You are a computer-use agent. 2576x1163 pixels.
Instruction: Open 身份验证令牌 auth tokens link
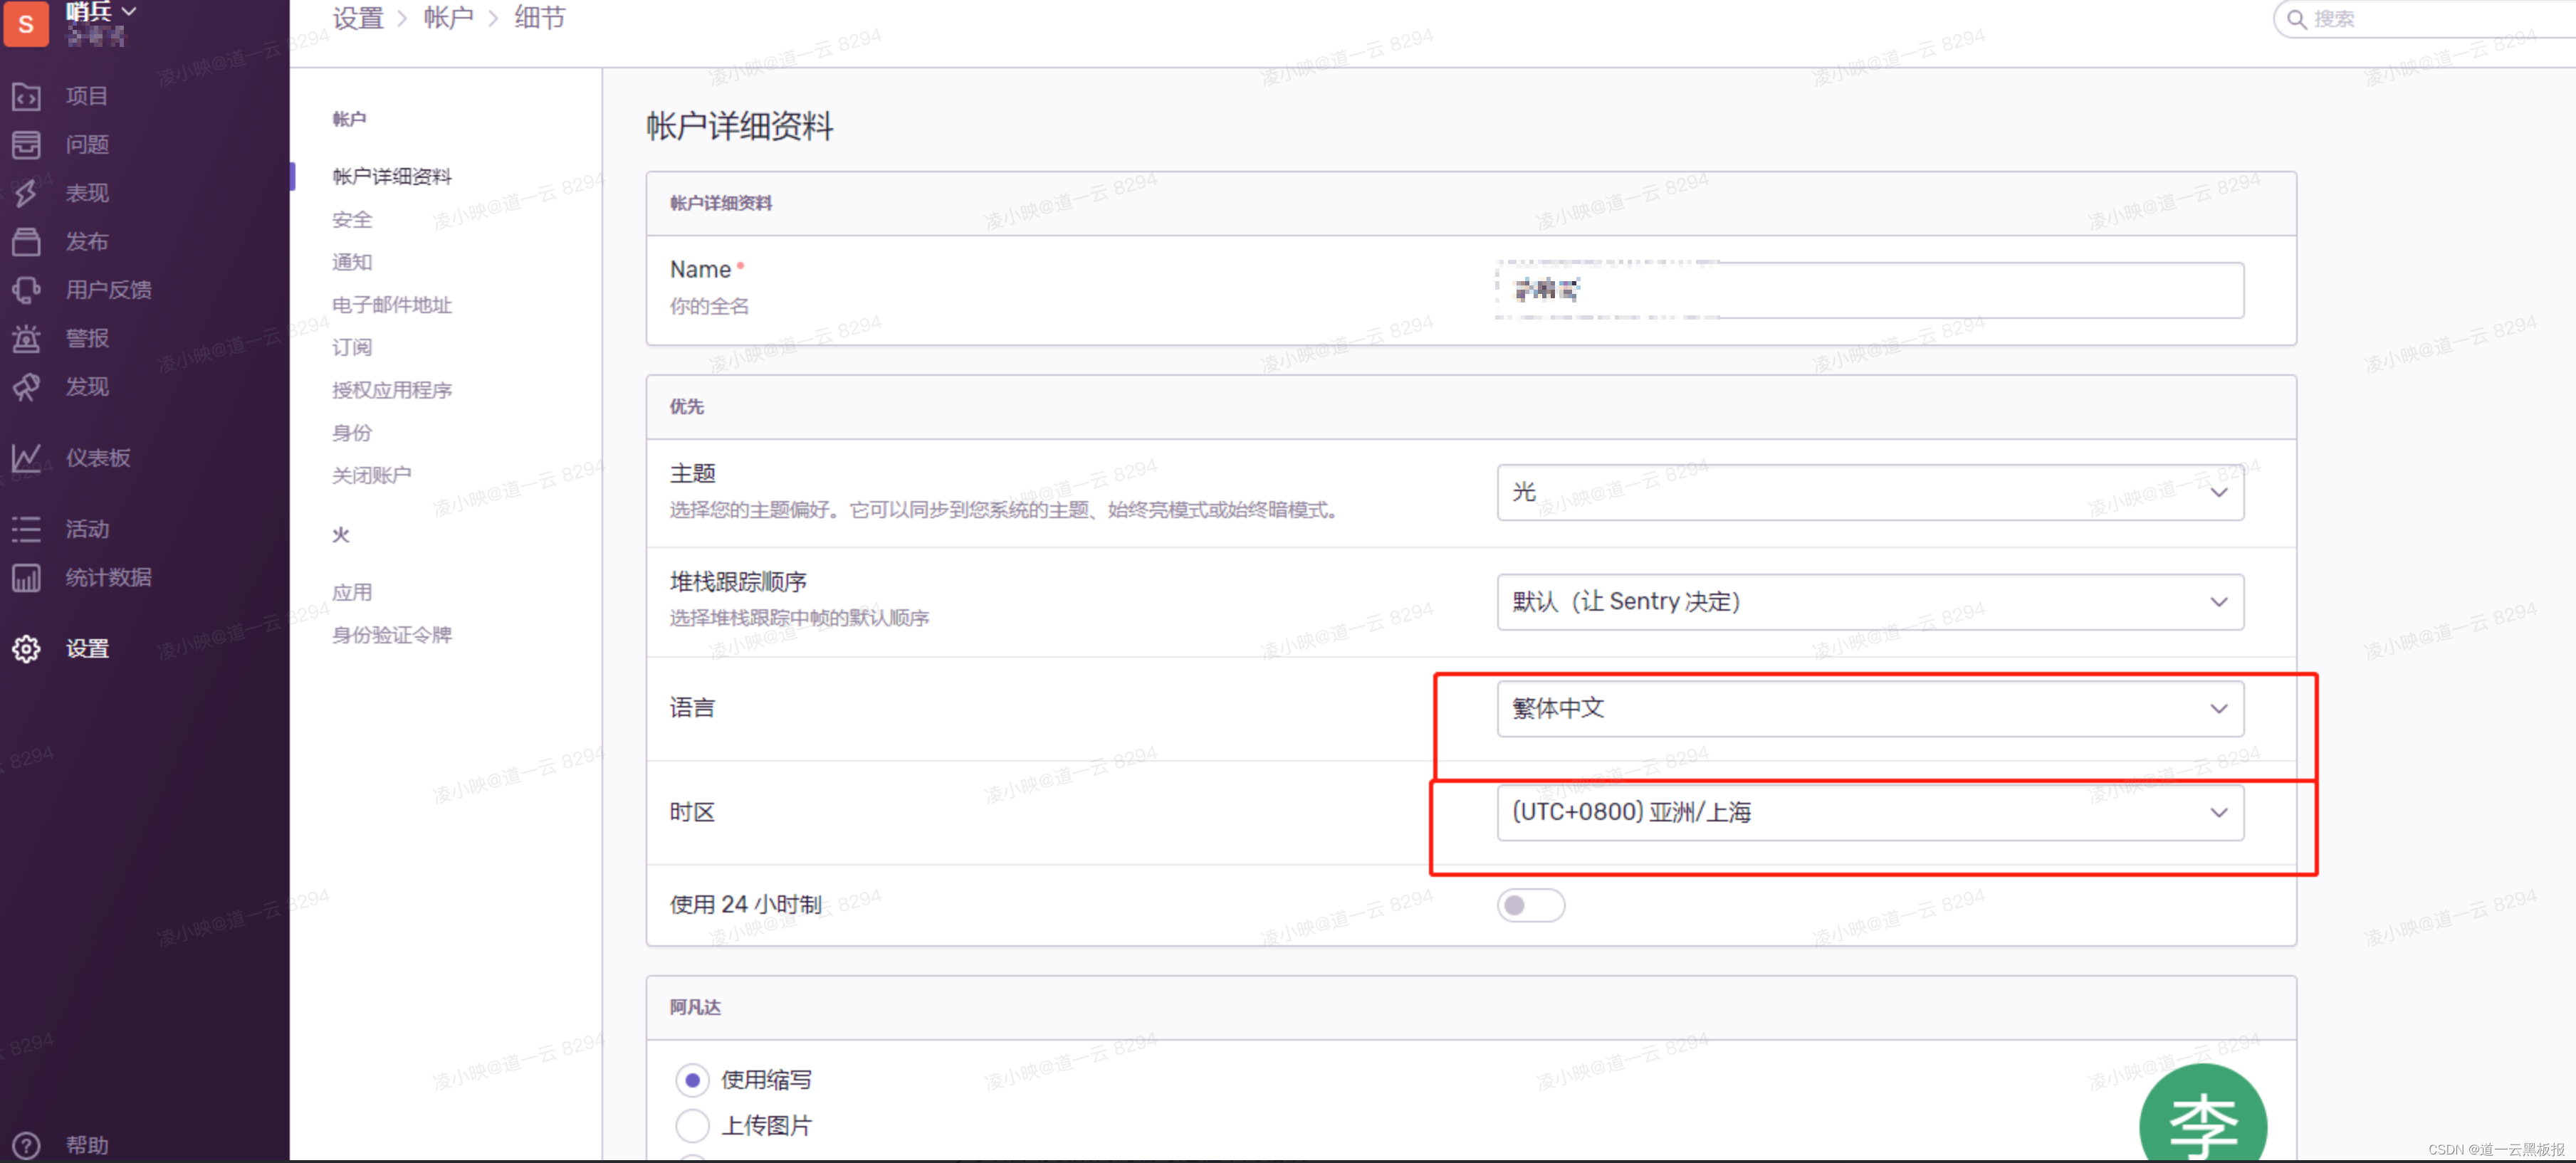392,635
